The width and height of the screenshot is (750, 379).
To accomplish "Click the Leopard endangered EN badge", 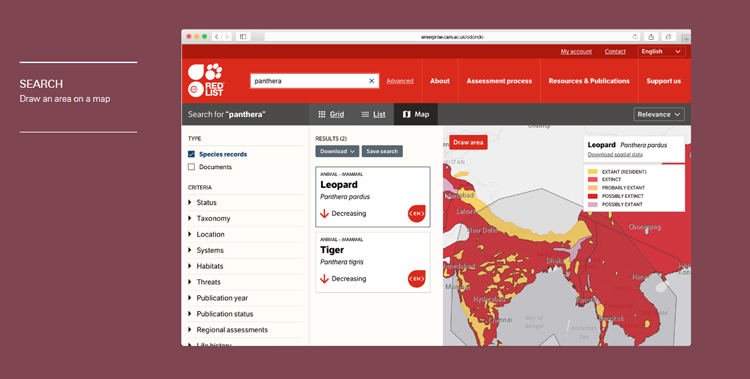I will point(417,213).
